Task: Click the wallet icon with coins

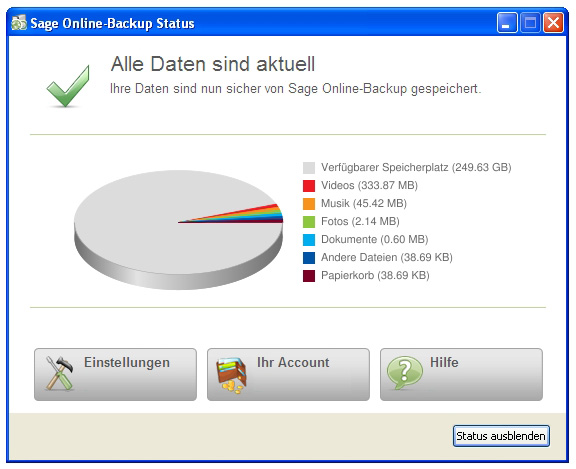Action: tap(231, 375)
